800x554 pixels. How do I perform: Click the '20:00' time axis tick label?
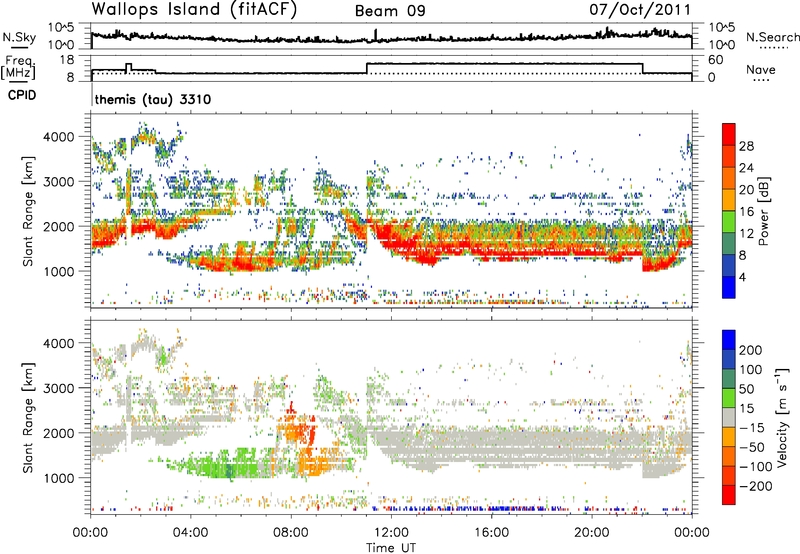pyautogui.click(x=591, y=533)
